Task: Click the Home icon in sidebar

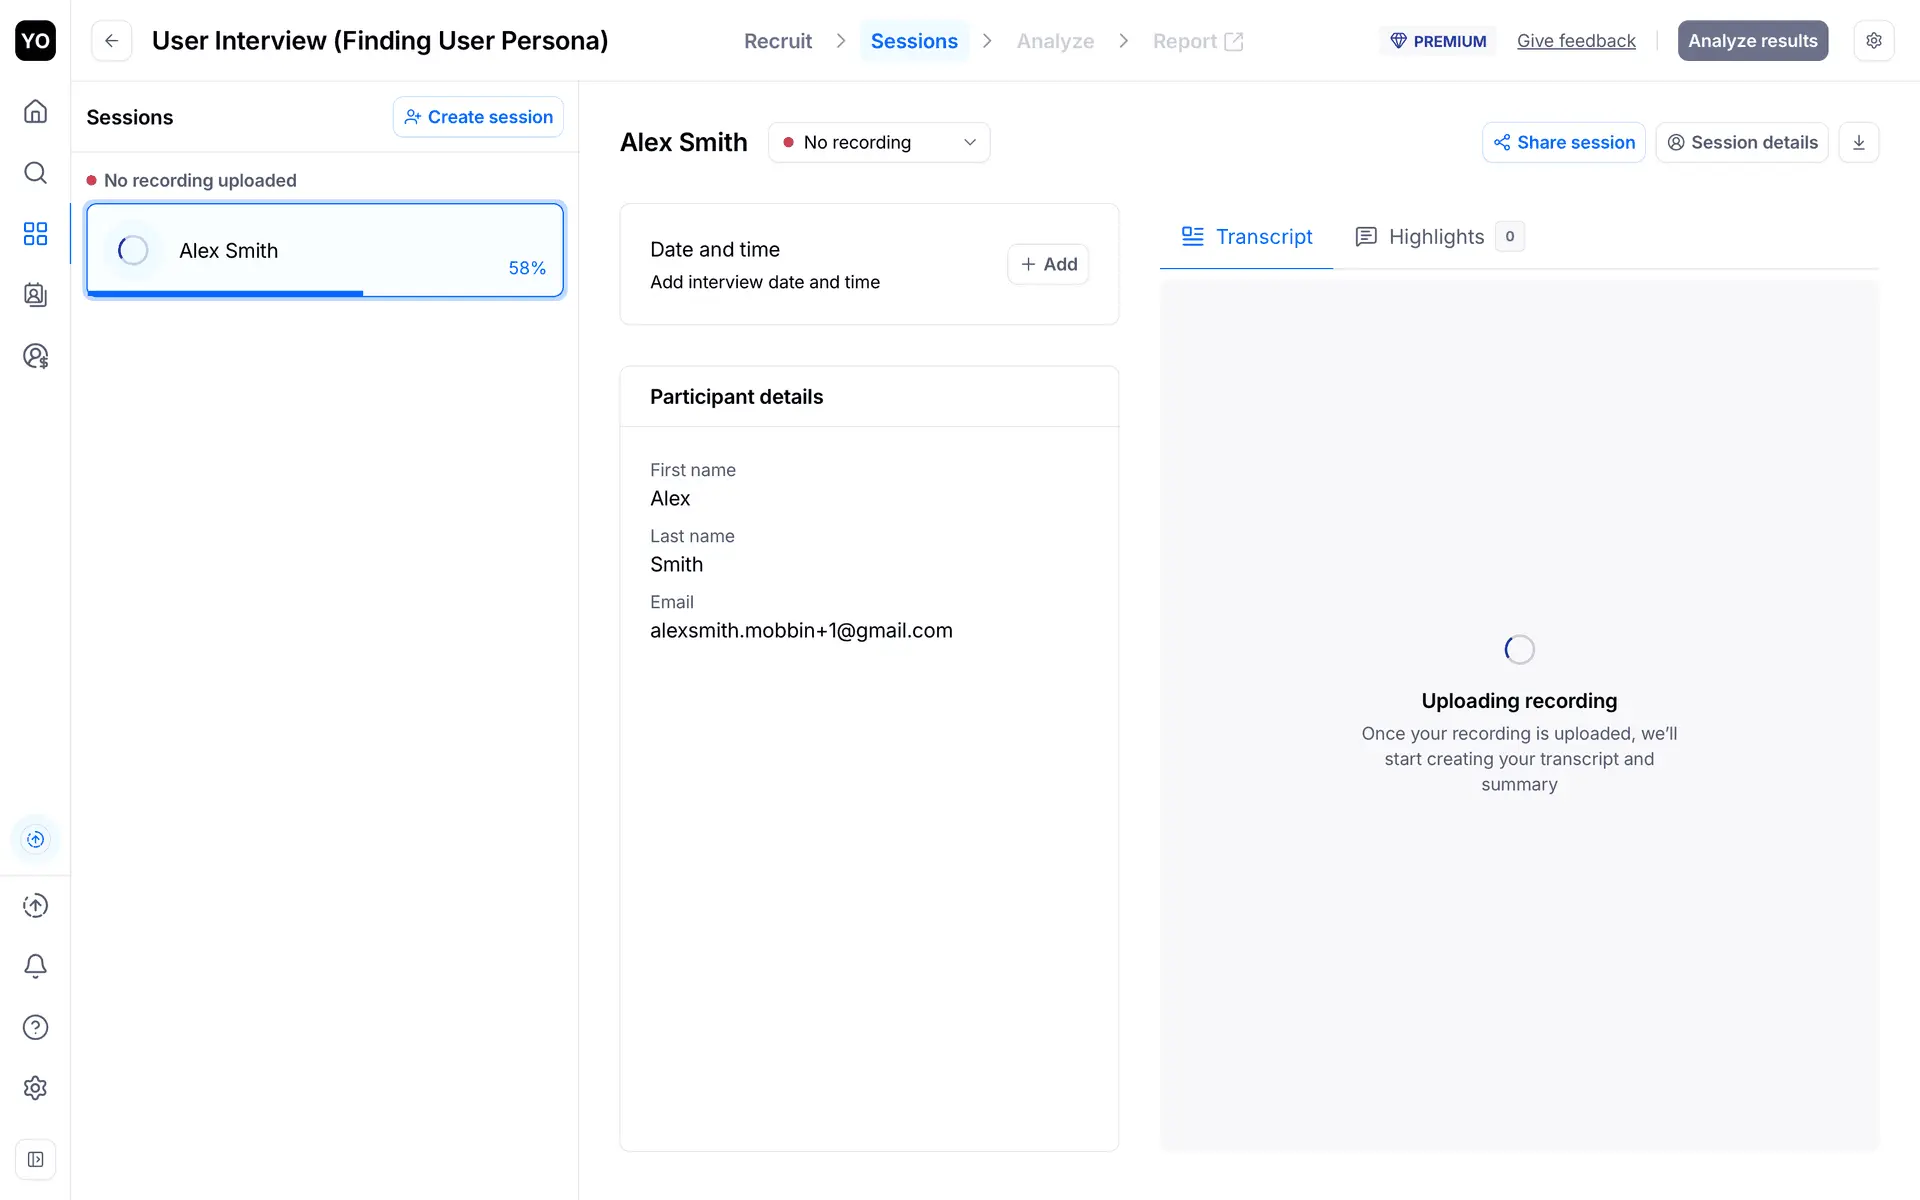Action: click(35, 111)
